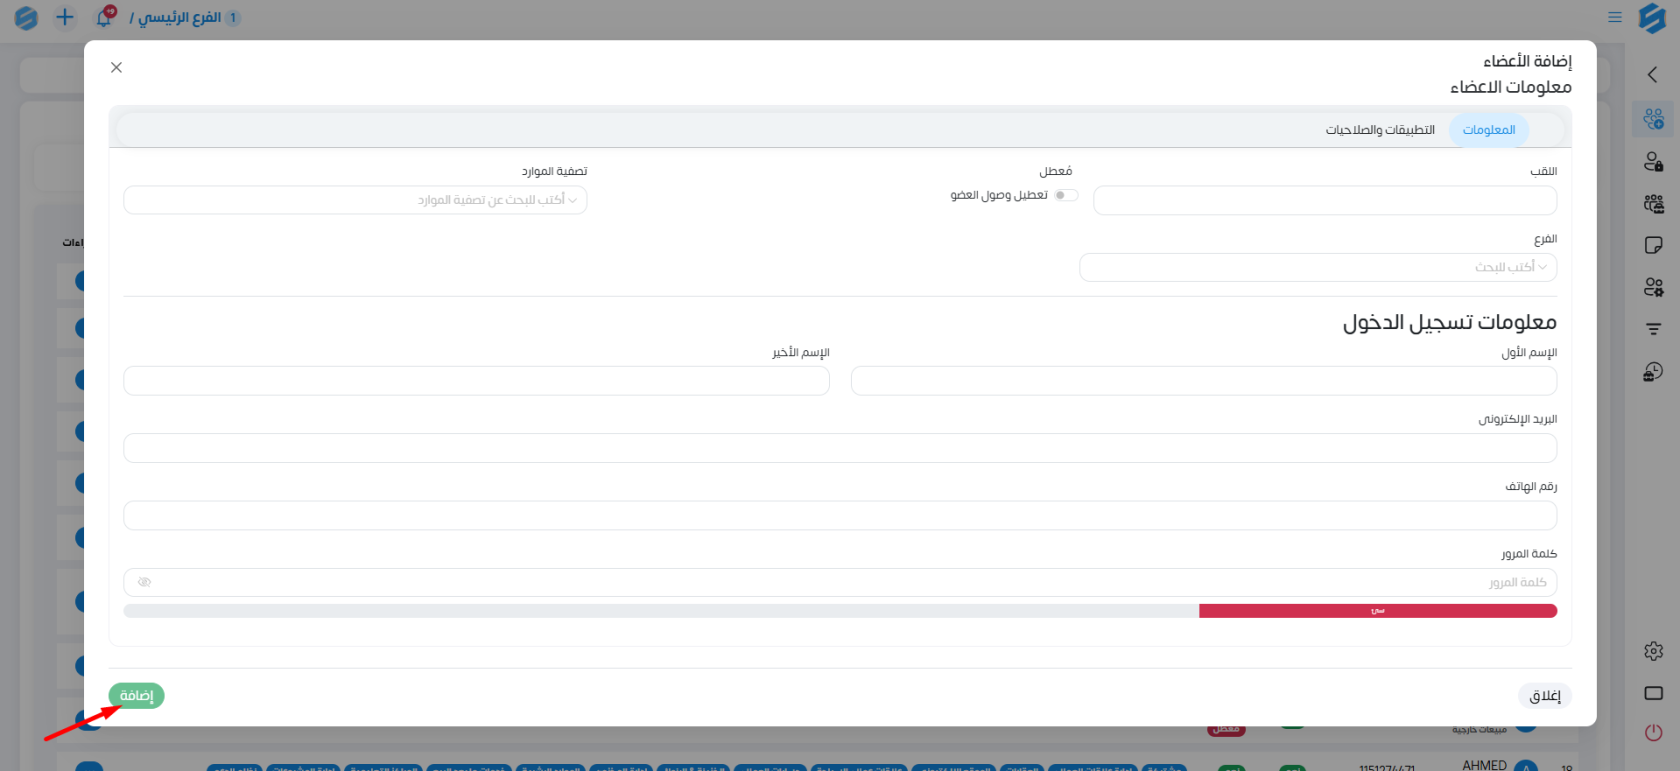Click the notification bell icon
This screenshot has width=1680, height=771.
point(104,17)
